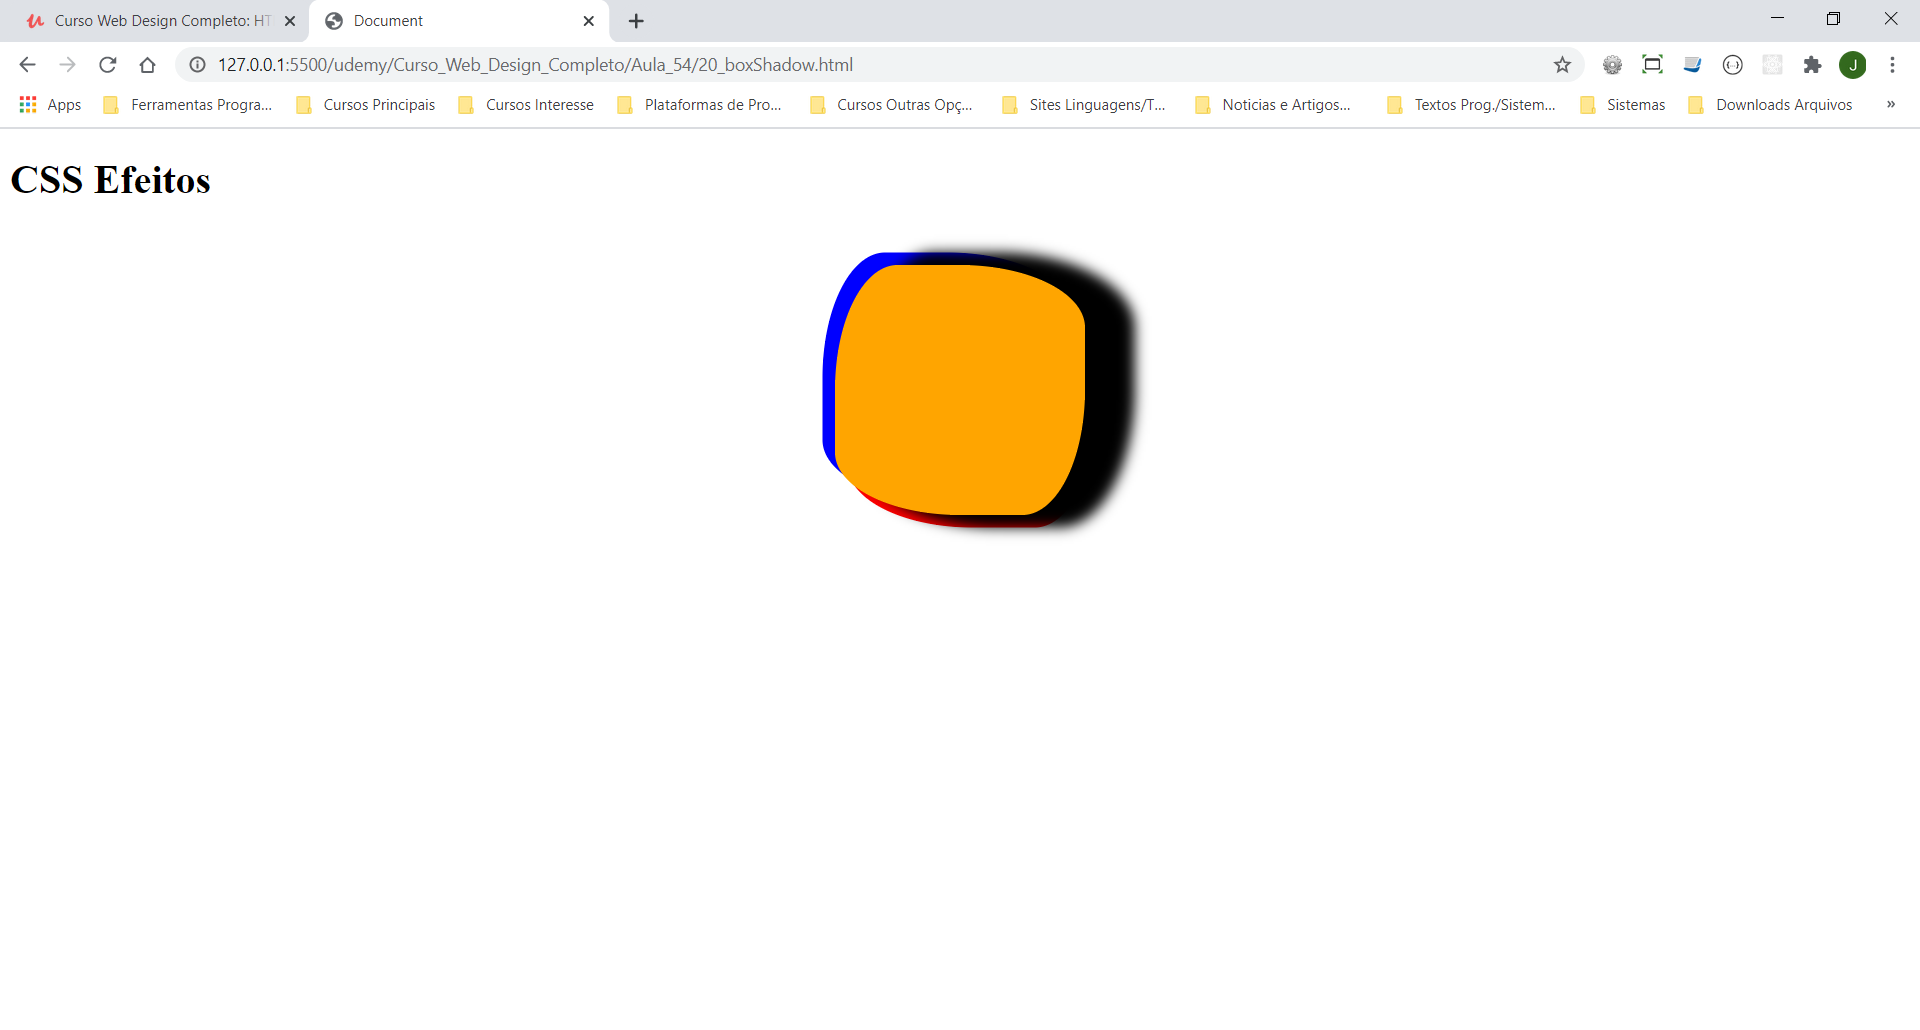1920x1030 pixels.
Task: Click the orange rounded box
Action: [960, 390]
